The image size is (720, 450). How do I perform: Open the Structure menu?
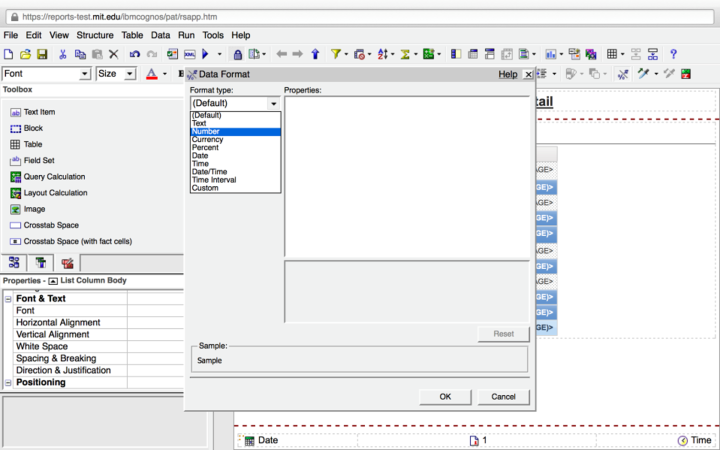95,35
